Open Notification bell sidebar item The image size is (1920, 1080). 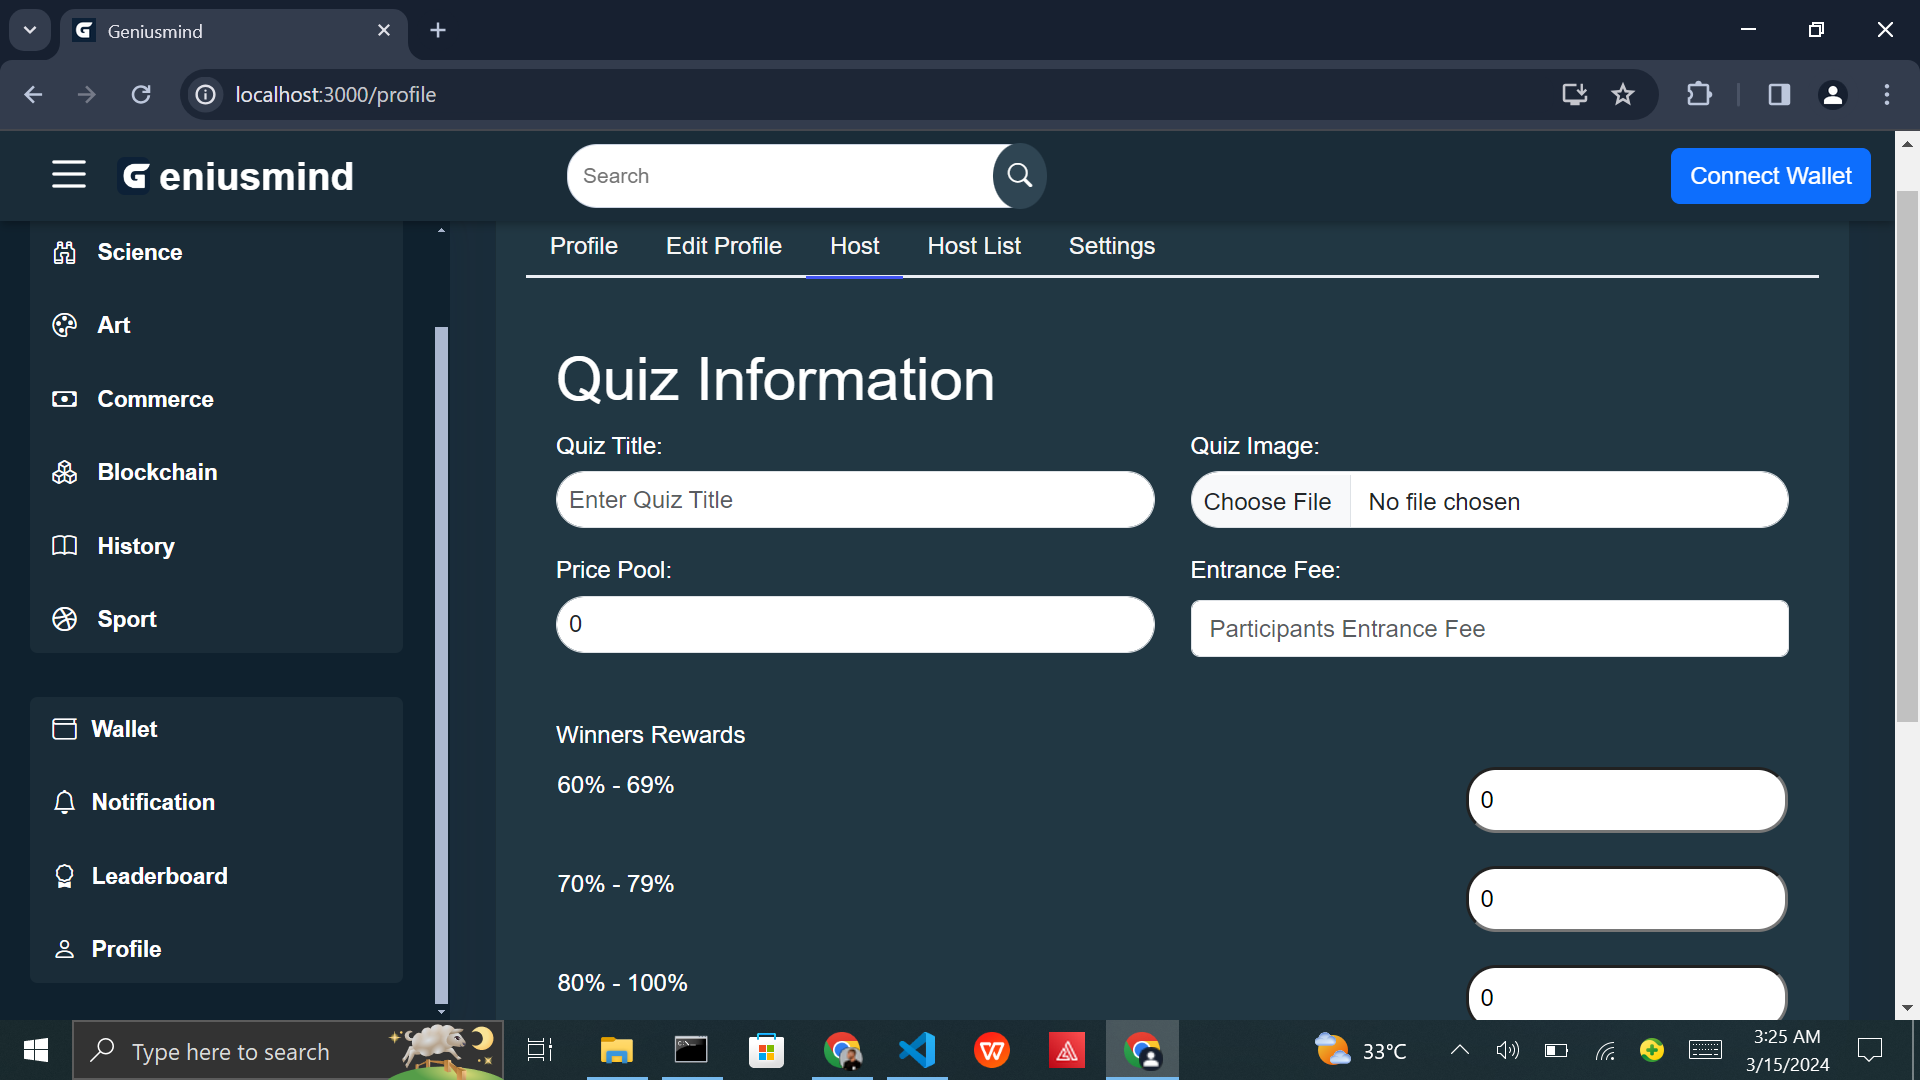[x=153, y=802]
